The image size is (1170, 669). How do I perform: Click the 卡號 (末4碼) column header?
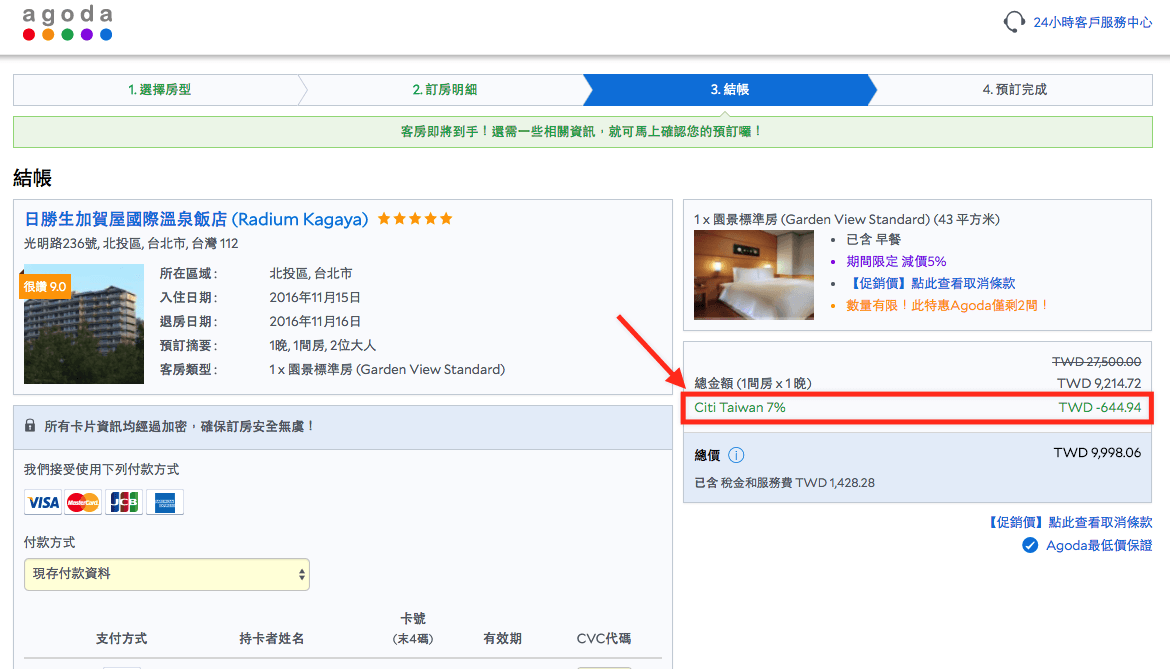[x=413, y=628]
